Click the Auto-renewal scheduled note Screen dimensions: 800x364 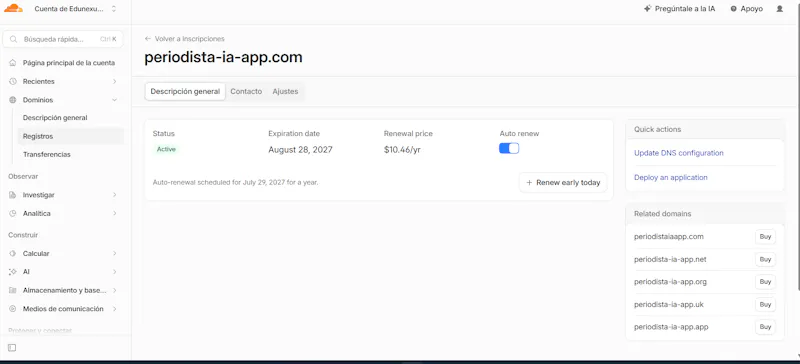pos(236,182)
